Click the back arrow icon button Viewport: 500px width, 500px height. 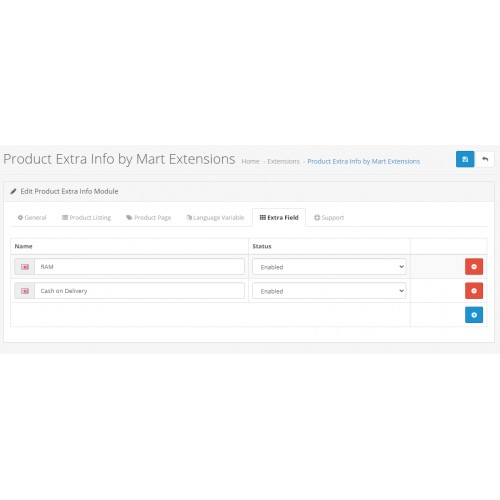pos(485,159)
